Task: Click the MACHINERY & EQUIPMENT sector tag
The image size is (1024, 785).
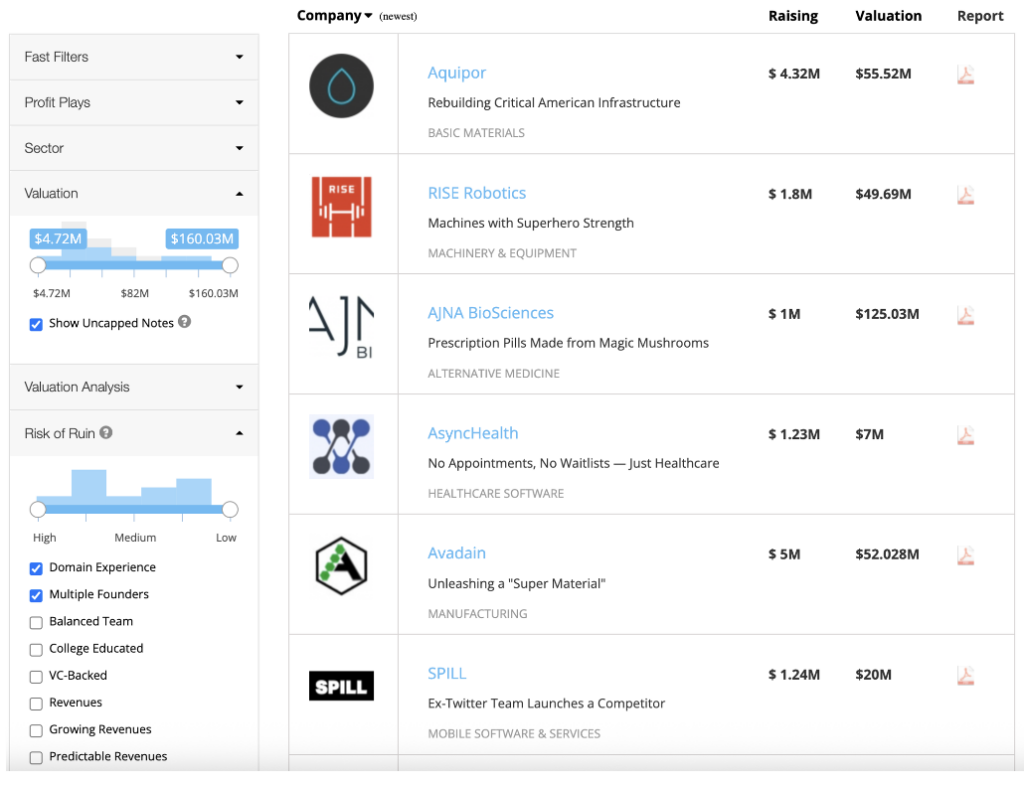Action: pyautogui.click(x=502, y=253)
